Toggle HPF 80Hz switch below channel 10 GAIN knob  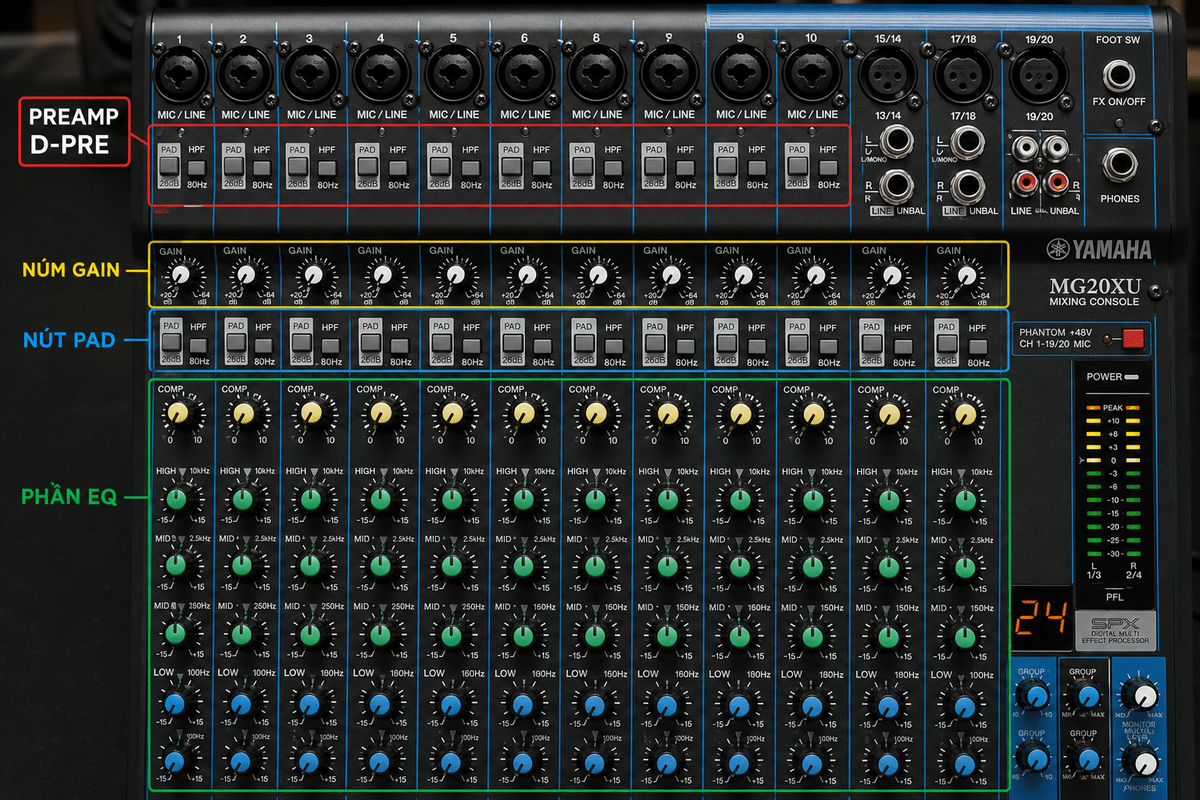[828, 346]
